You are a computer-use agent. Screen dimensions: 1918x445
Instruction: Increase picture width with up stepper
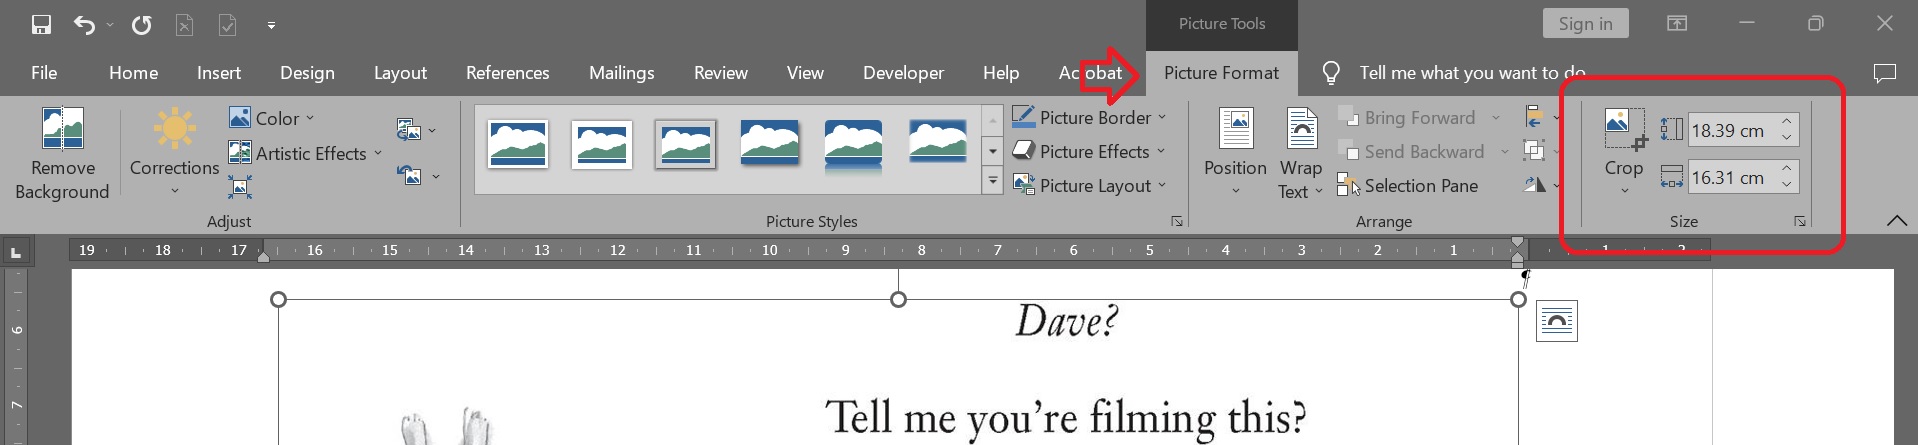tap(1787, 169)
